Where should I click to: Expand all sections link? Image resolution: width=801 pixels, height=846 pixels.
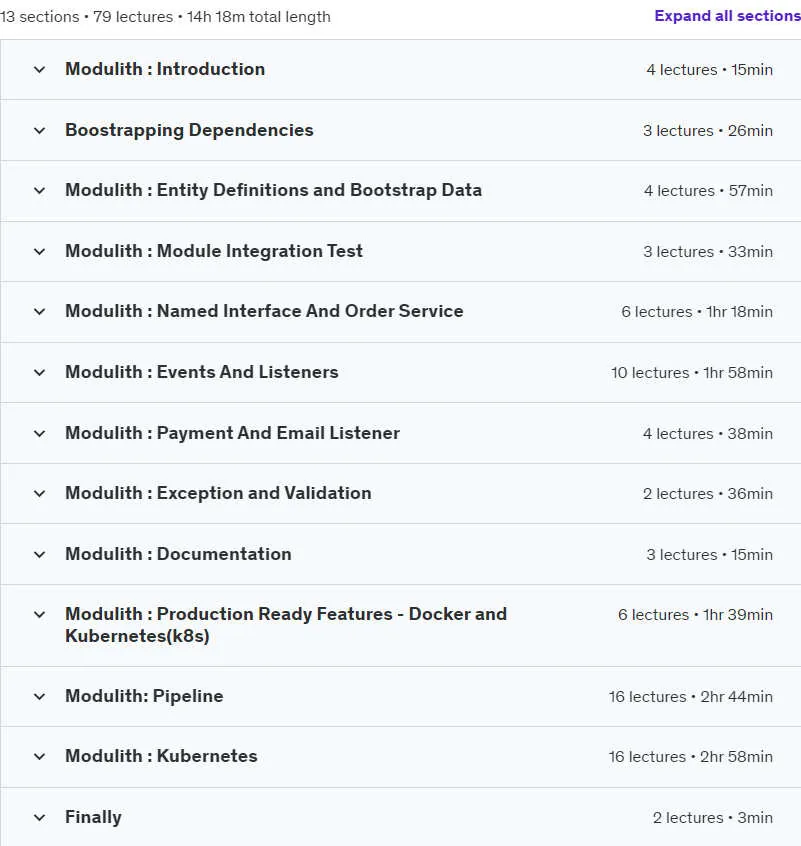tap(727, 16)
